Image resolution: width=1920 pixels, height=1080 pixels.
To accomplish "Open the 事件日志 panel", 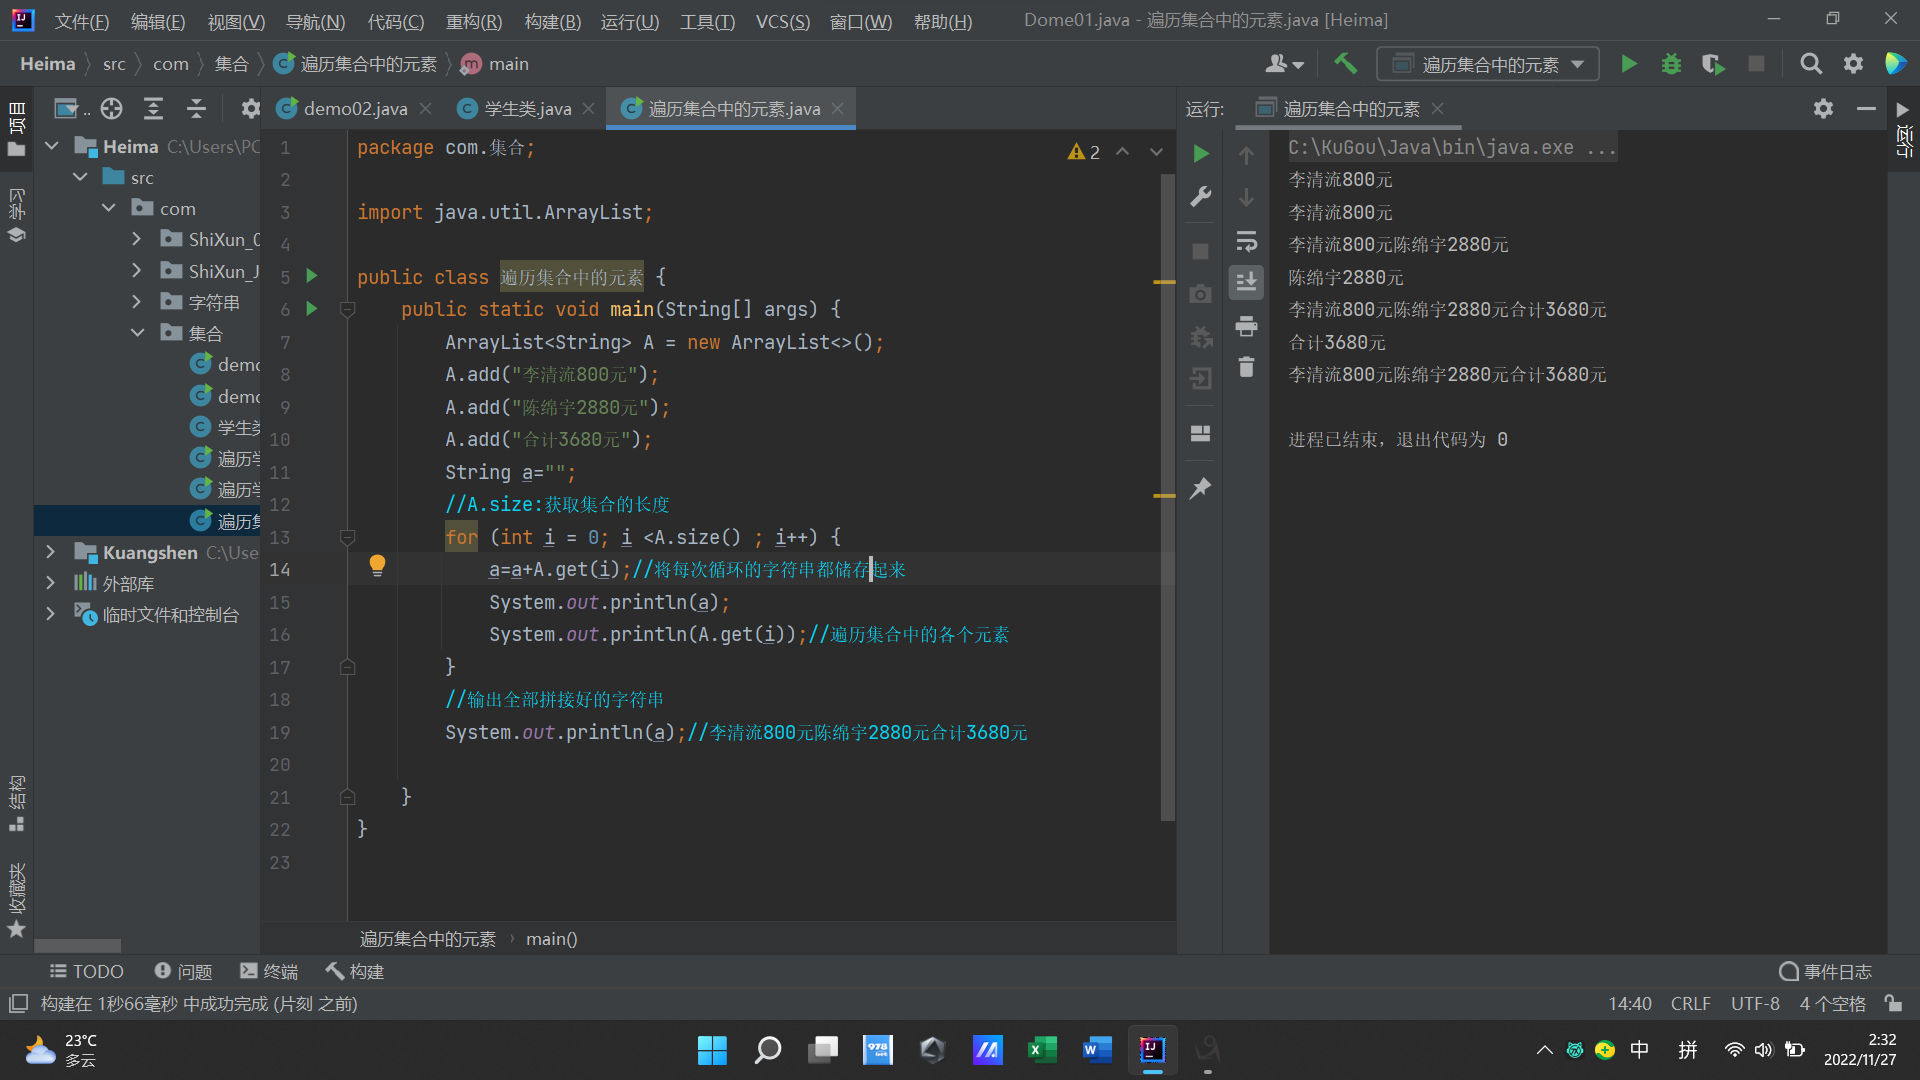I will click(1825, 971).
